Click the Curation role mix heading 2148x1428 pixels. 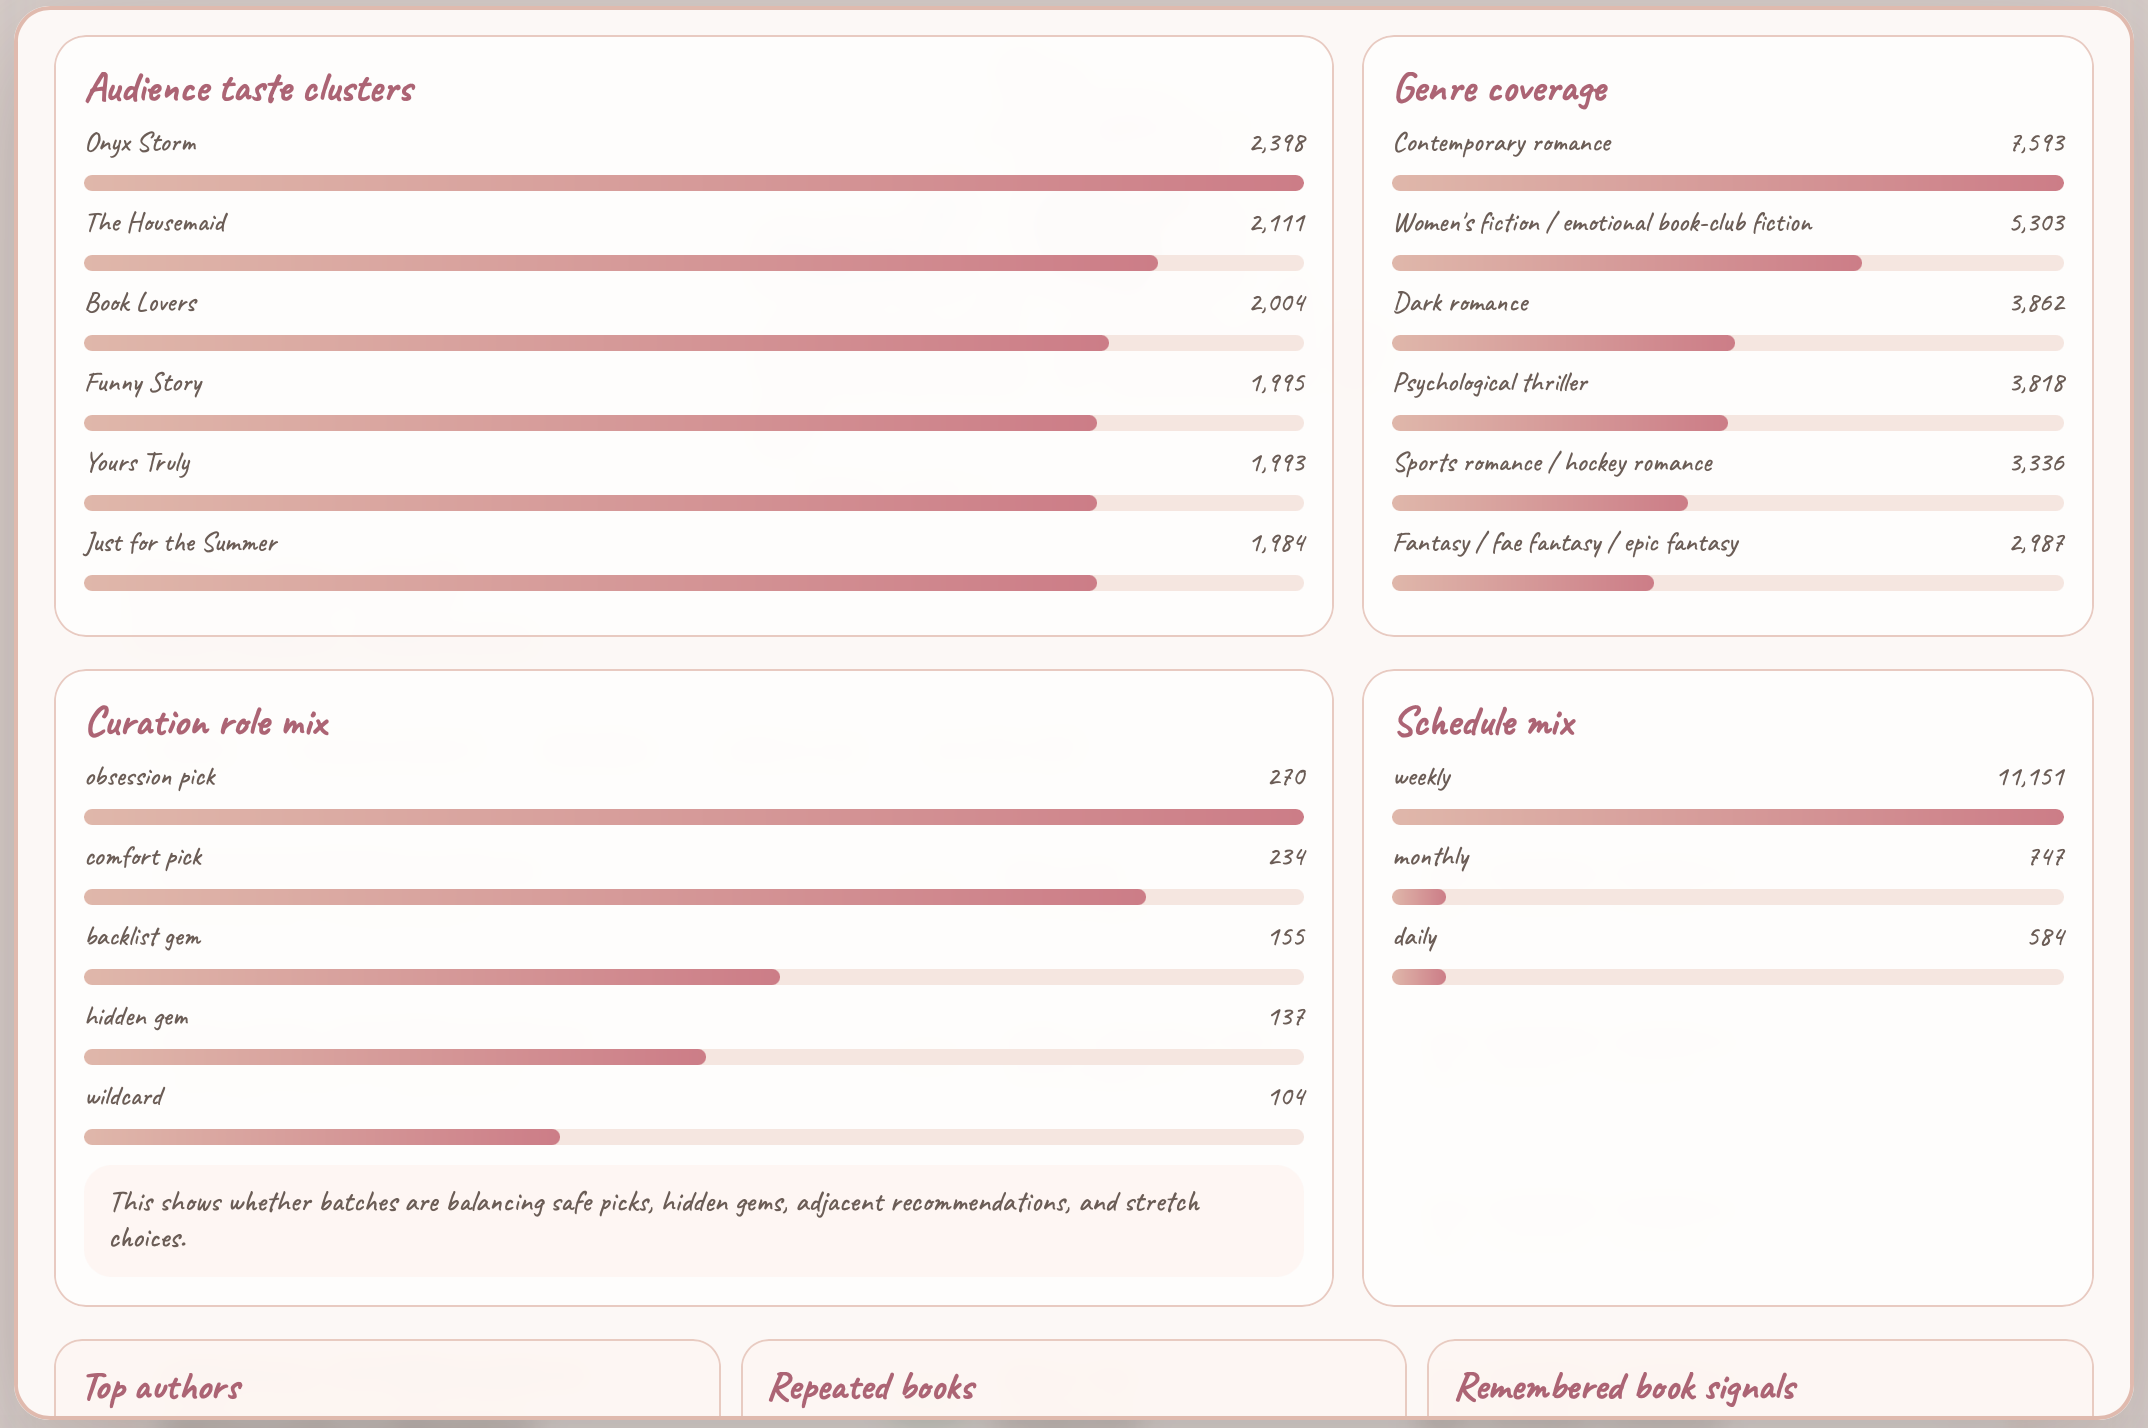(x=208, y=723)
